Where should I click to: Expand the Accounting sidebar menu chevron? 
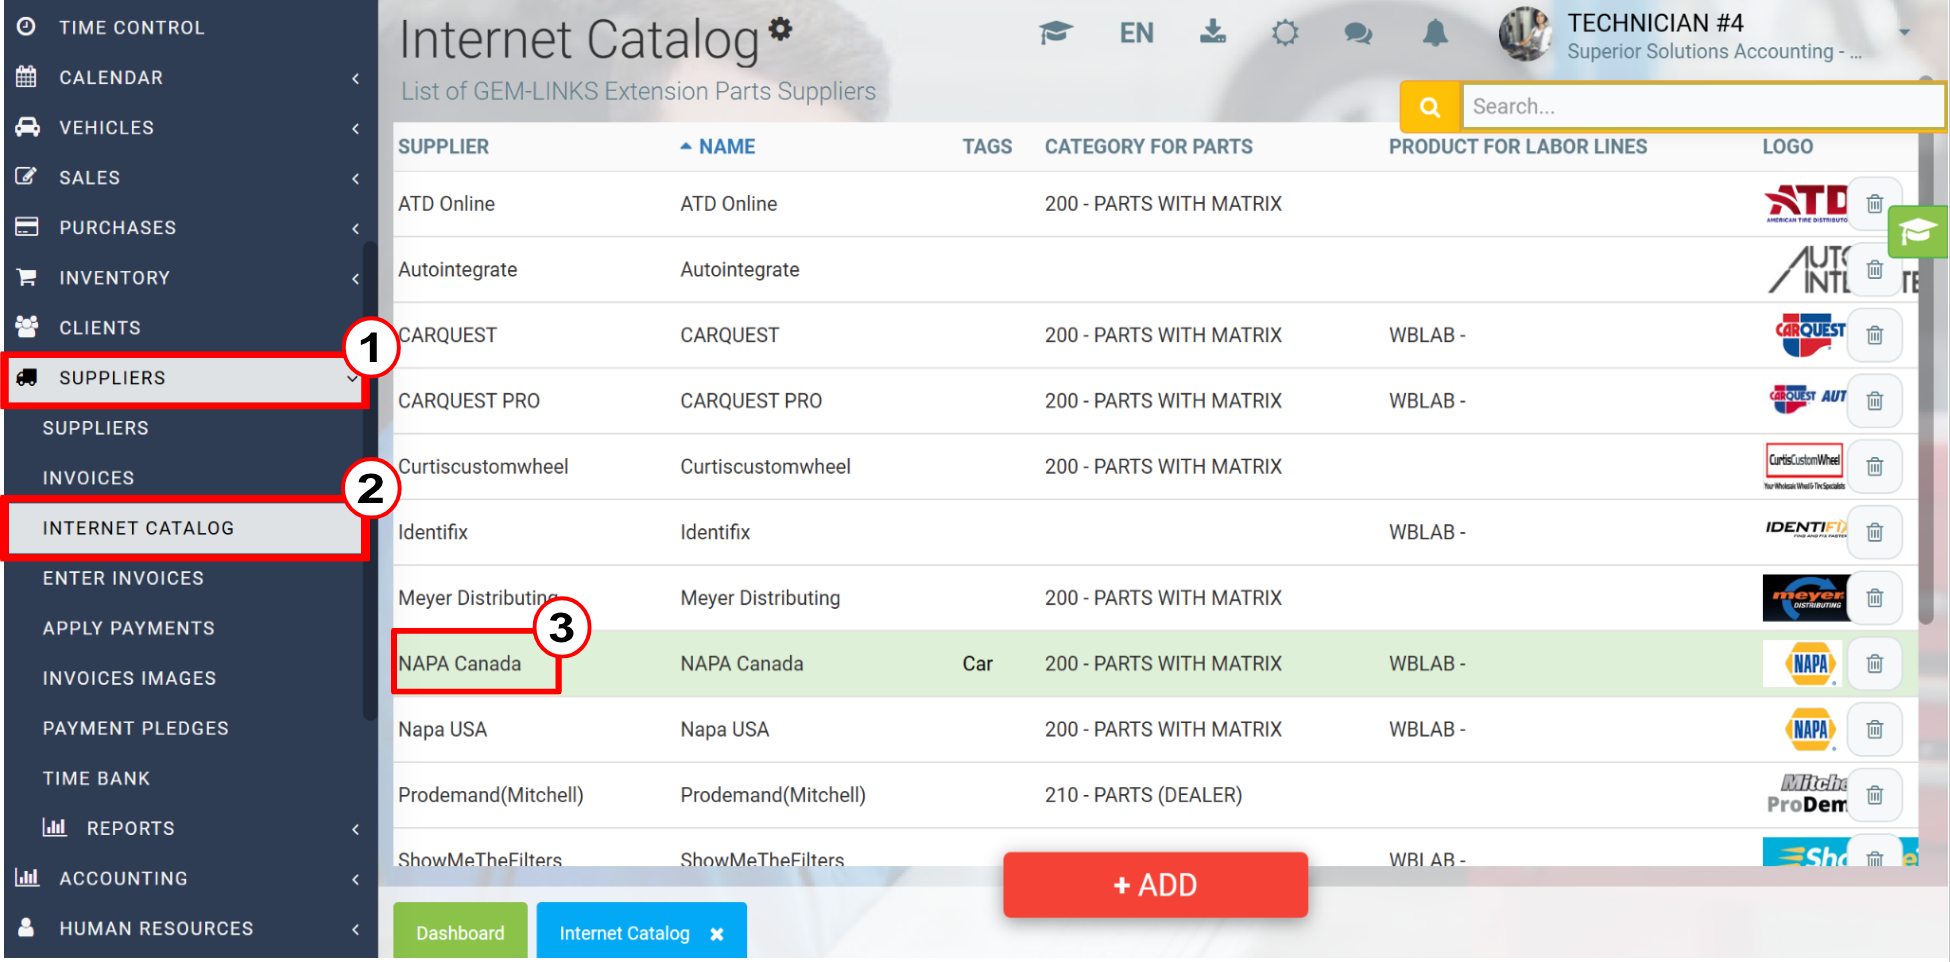[356, 879]
